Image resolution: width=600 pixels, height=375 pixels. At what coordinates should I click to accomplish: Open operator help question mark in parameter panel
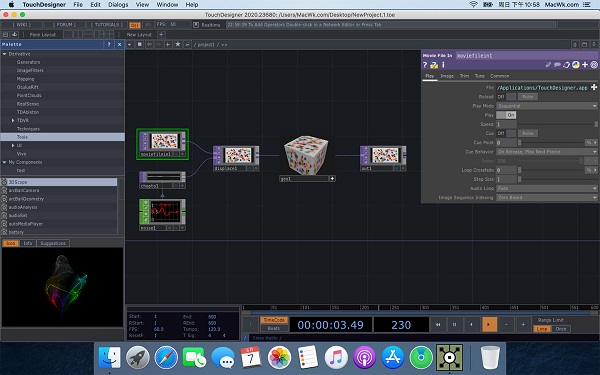coord(425,65)
